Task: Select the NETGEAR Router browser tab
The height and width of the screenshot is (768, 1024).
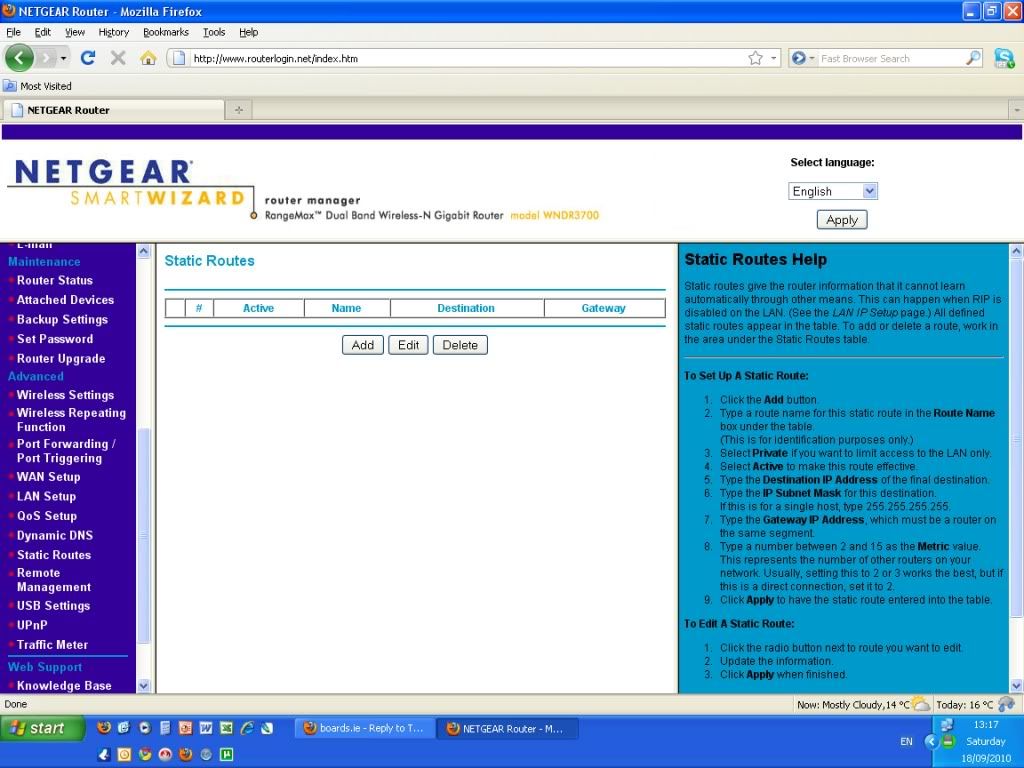Action: [114, 110]
